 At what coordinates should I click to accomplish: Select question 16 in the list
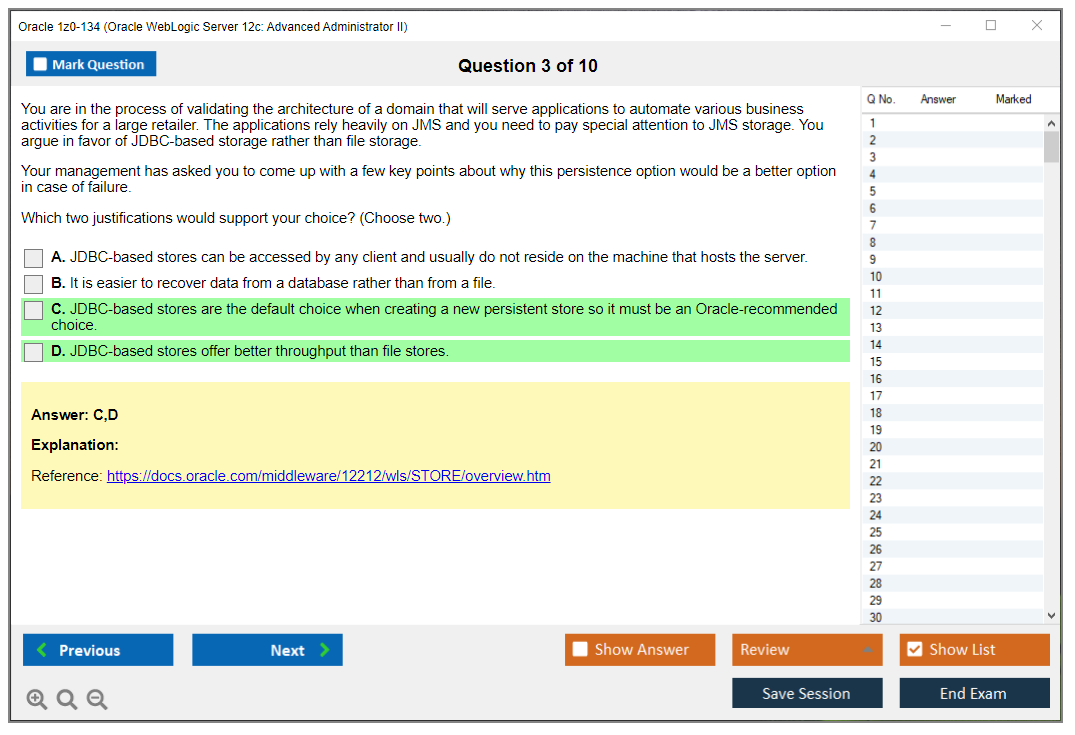click(x=952, y=378)
